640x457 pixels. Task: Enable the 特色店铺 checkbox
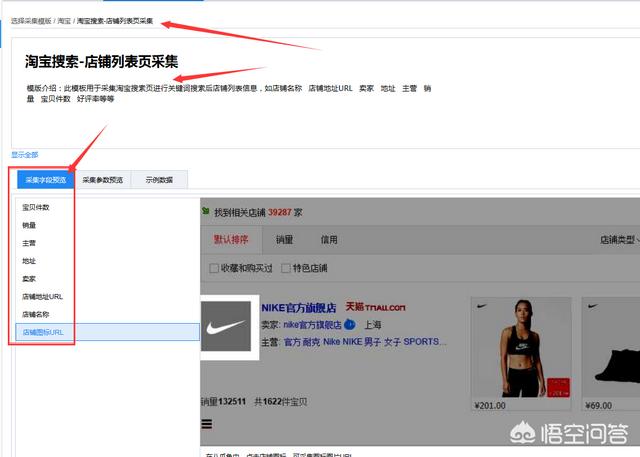click(285, 268)
